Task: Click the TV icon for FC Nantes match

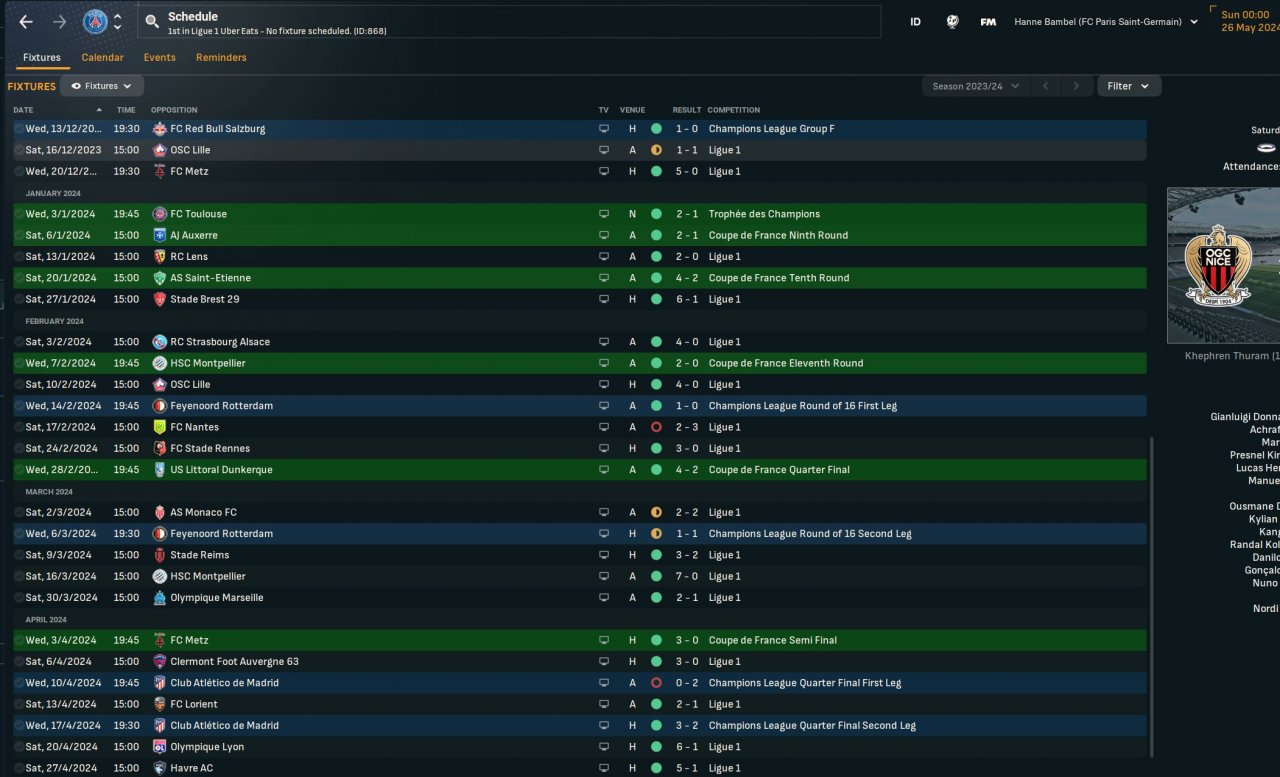Action: tap(604, 427)
